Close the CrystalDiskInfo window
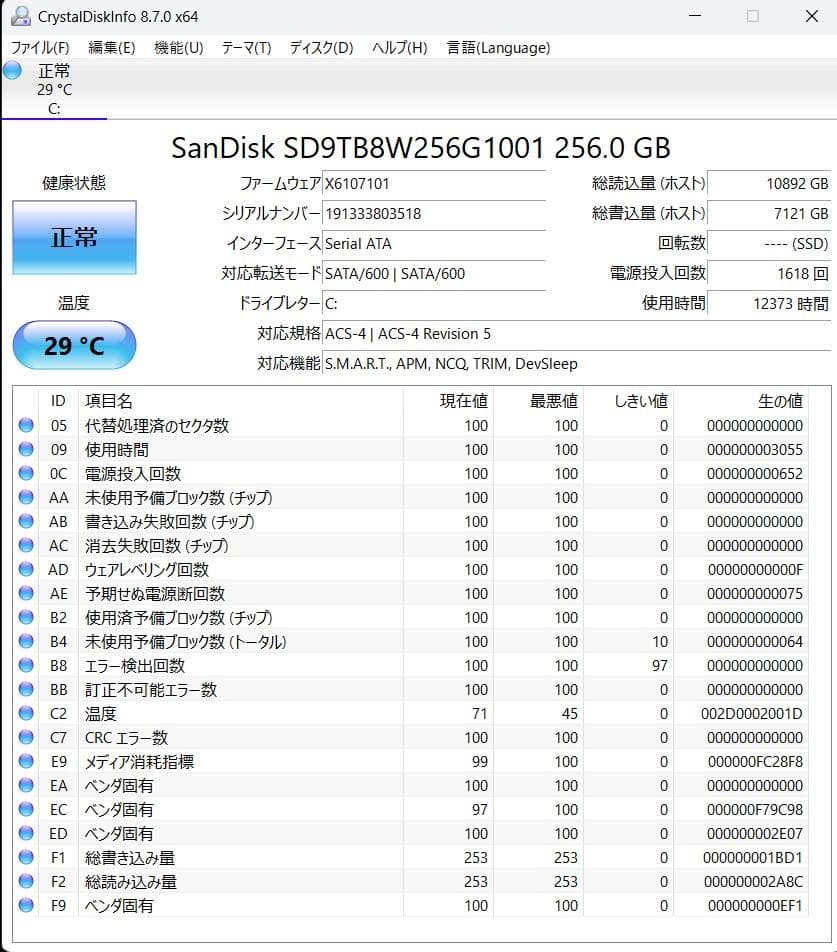The image size is (837, 952). pos(812,16)
